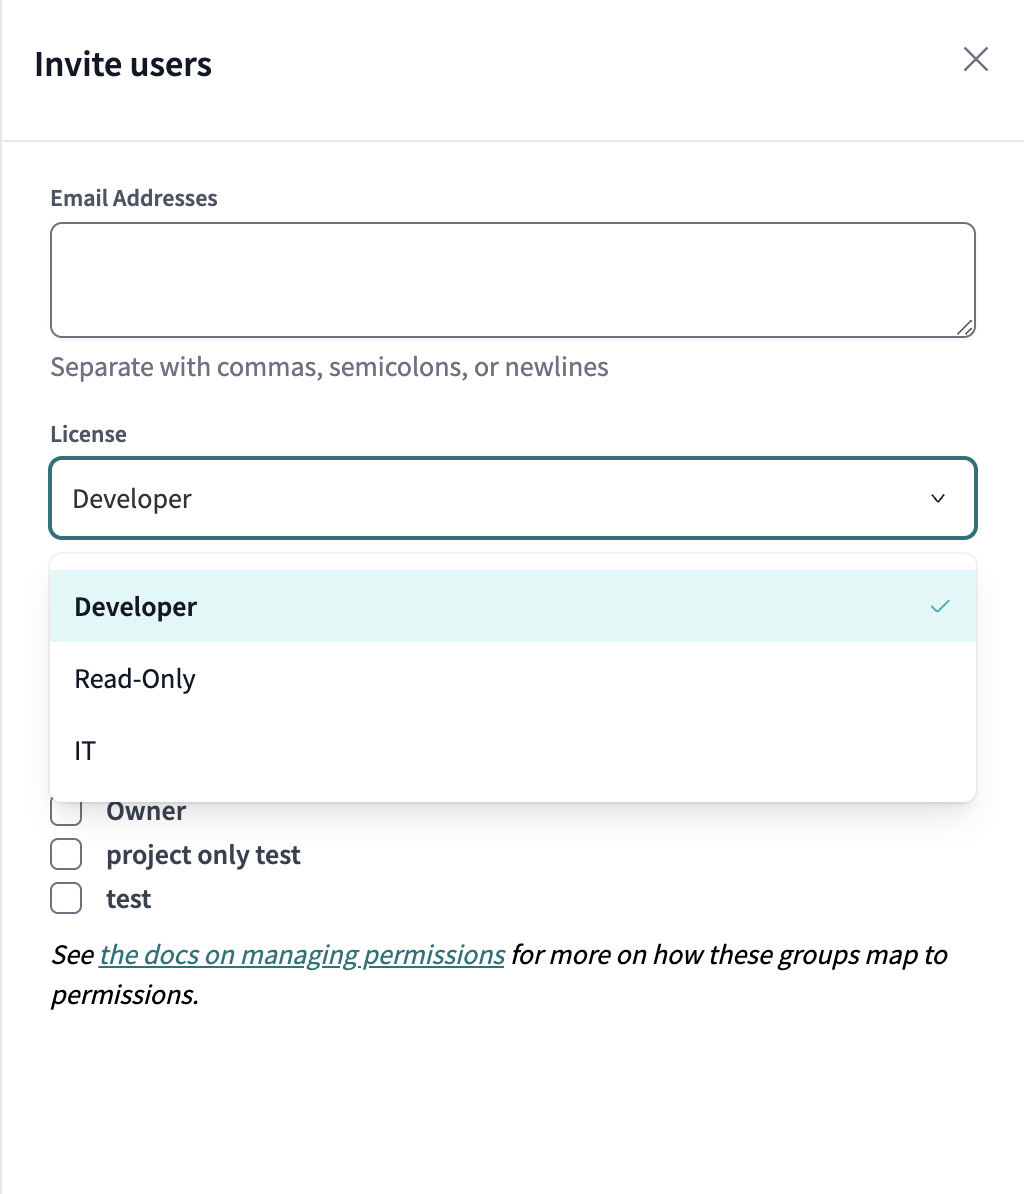The width and height of the screenshot is (1024, 1194).
Task: Check the test group checkbox
Action: [x=65, y=898]
